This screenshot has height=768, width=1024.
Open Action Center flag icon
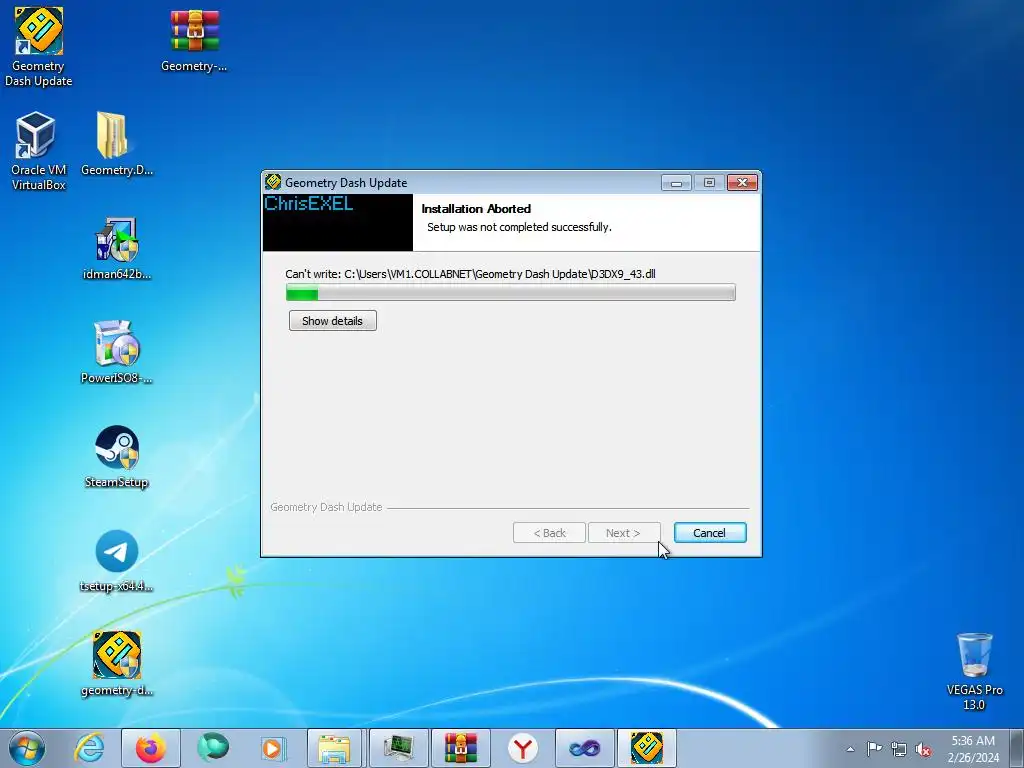(x=874, y=749)
